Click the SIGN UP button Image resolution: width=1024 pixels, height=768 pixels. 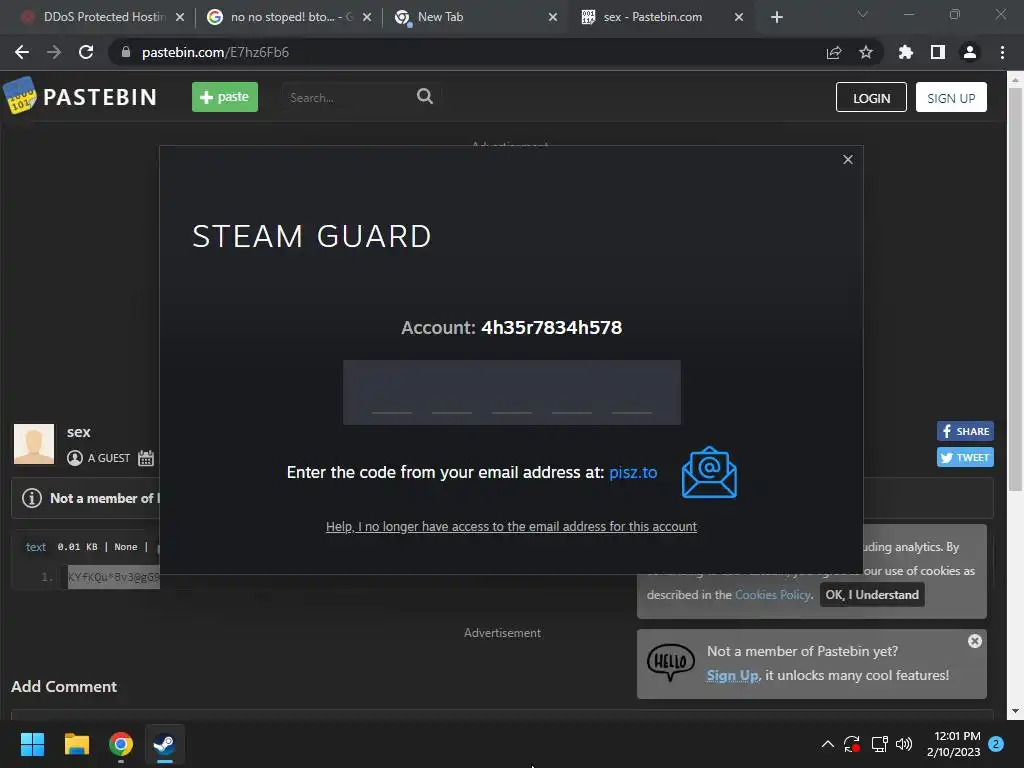tap(951, 97)
